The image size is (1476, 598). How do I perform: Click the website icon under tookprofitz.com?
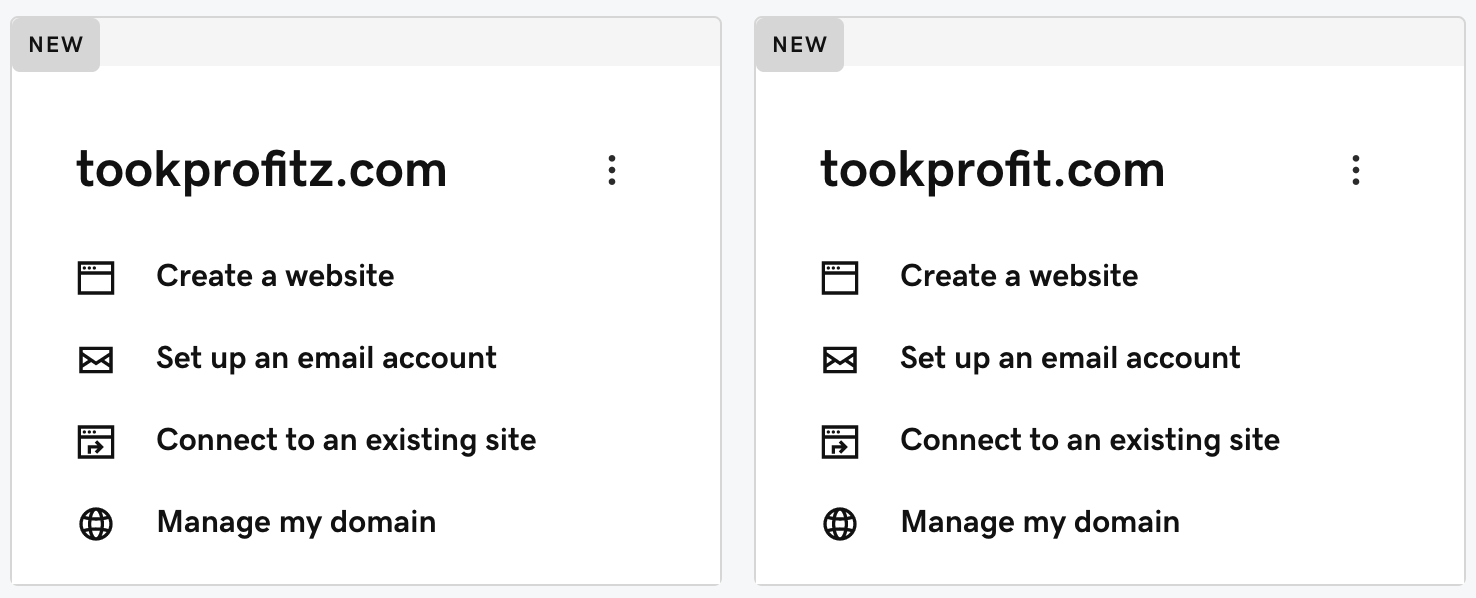pos(96,277)
